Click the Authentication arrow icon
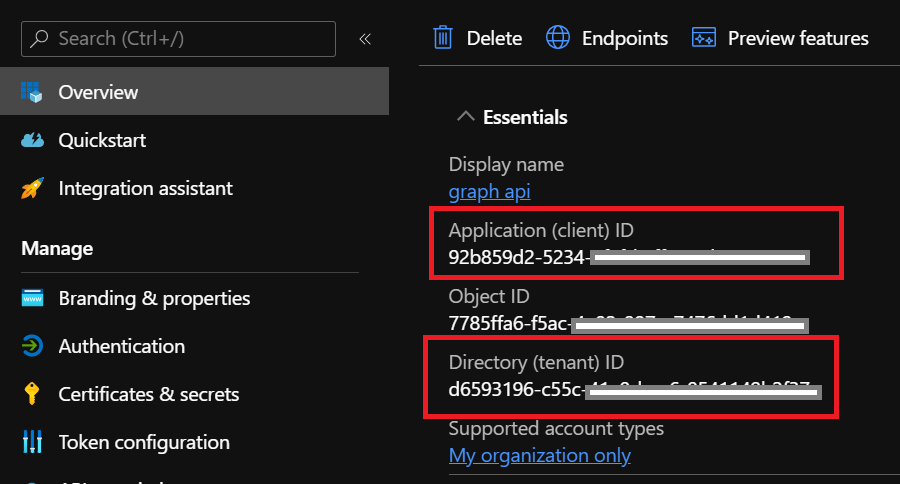 tap(32, 346)
